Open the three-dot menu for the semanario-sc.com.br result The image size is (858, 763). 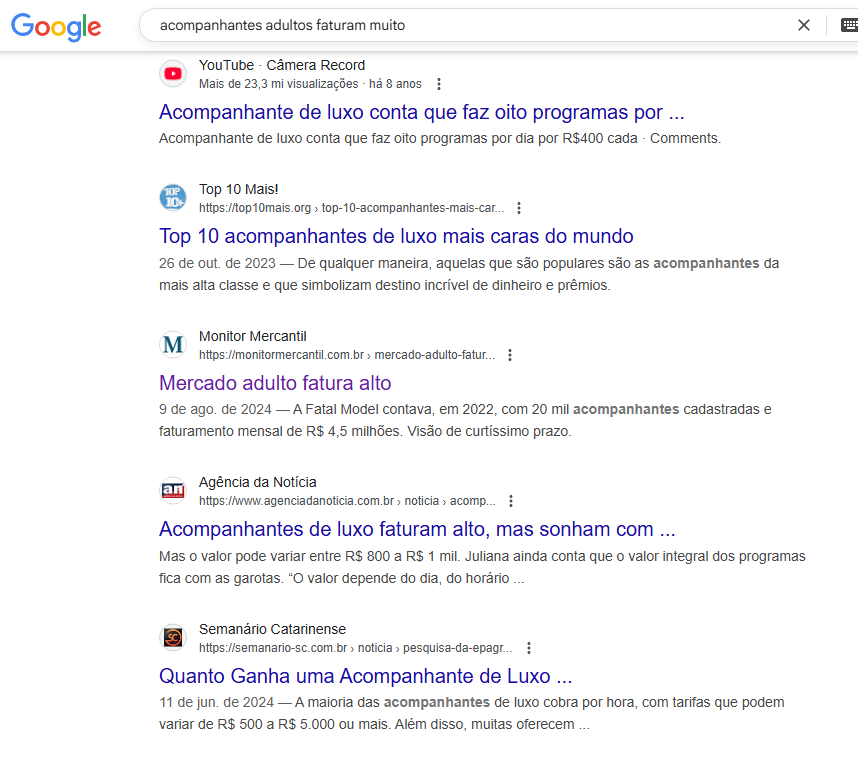coord(529,648)
